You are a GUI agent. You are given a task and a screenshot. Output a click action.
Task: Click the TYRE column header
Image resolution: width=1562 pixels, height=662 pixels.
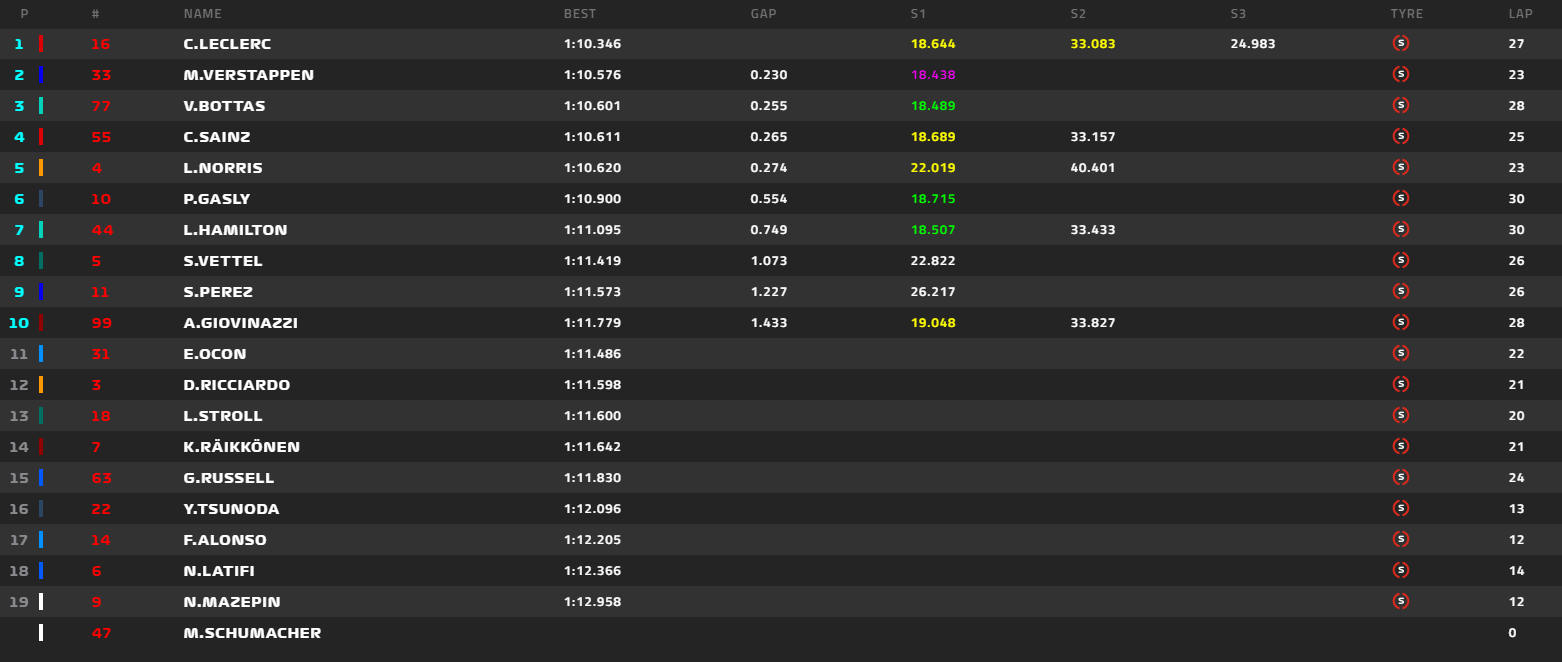tap(1406, 14)
